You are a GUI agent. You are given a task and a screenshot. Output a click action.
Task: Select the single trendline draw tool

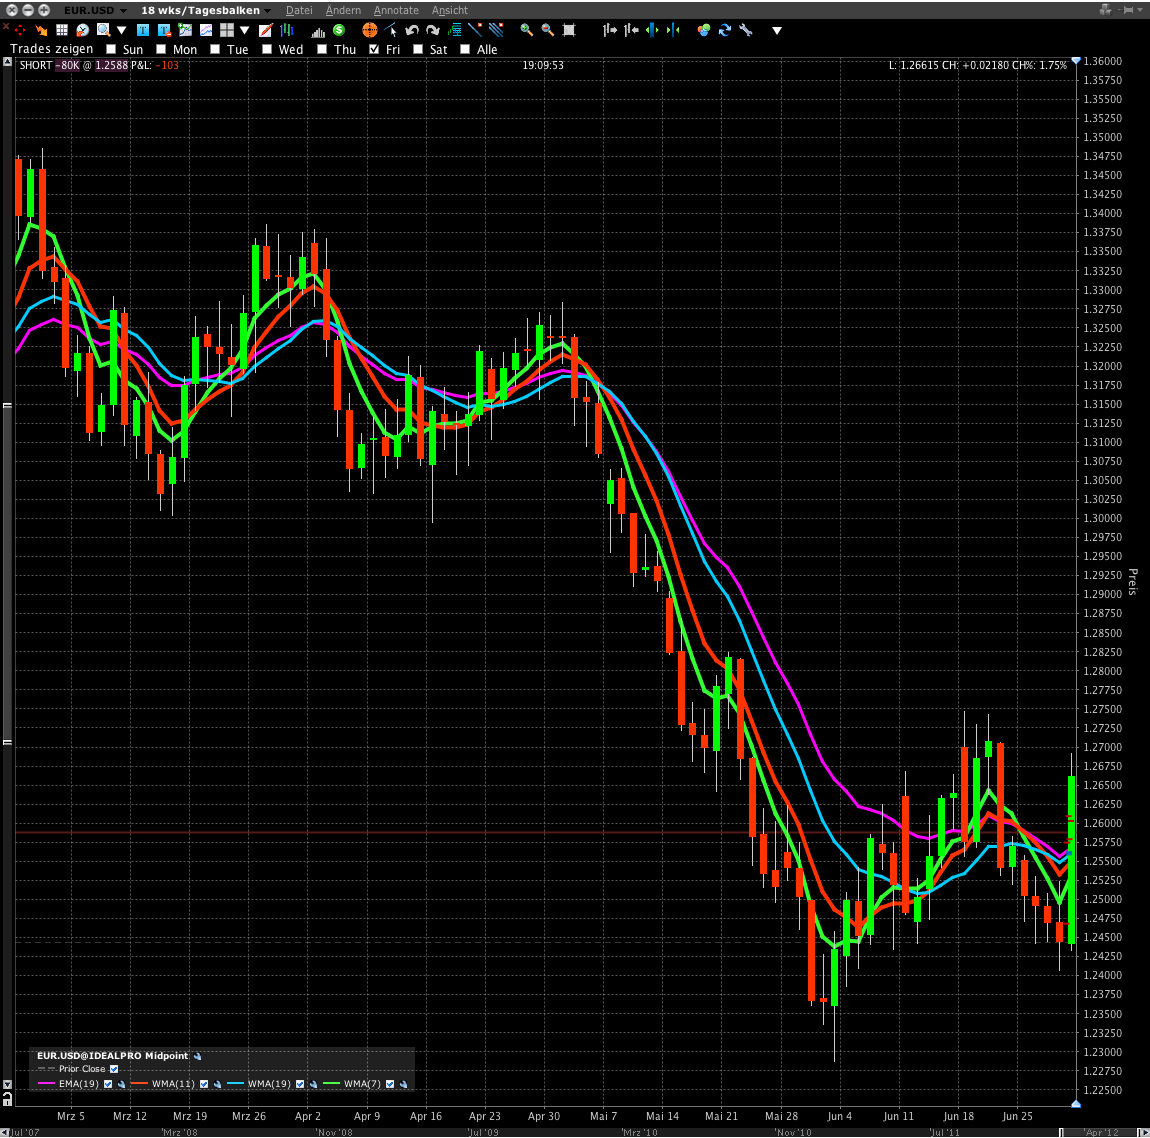coord(475,30)
